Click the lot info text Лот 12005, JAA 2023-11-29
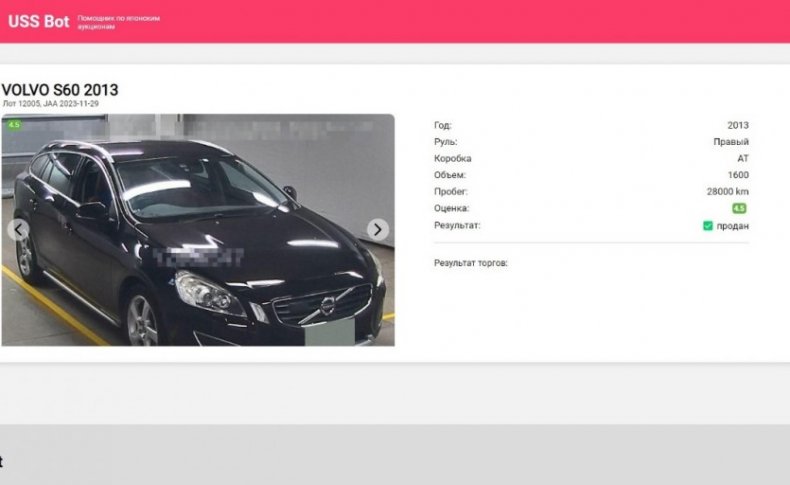The image size is (790, 485). click(50, 104)
